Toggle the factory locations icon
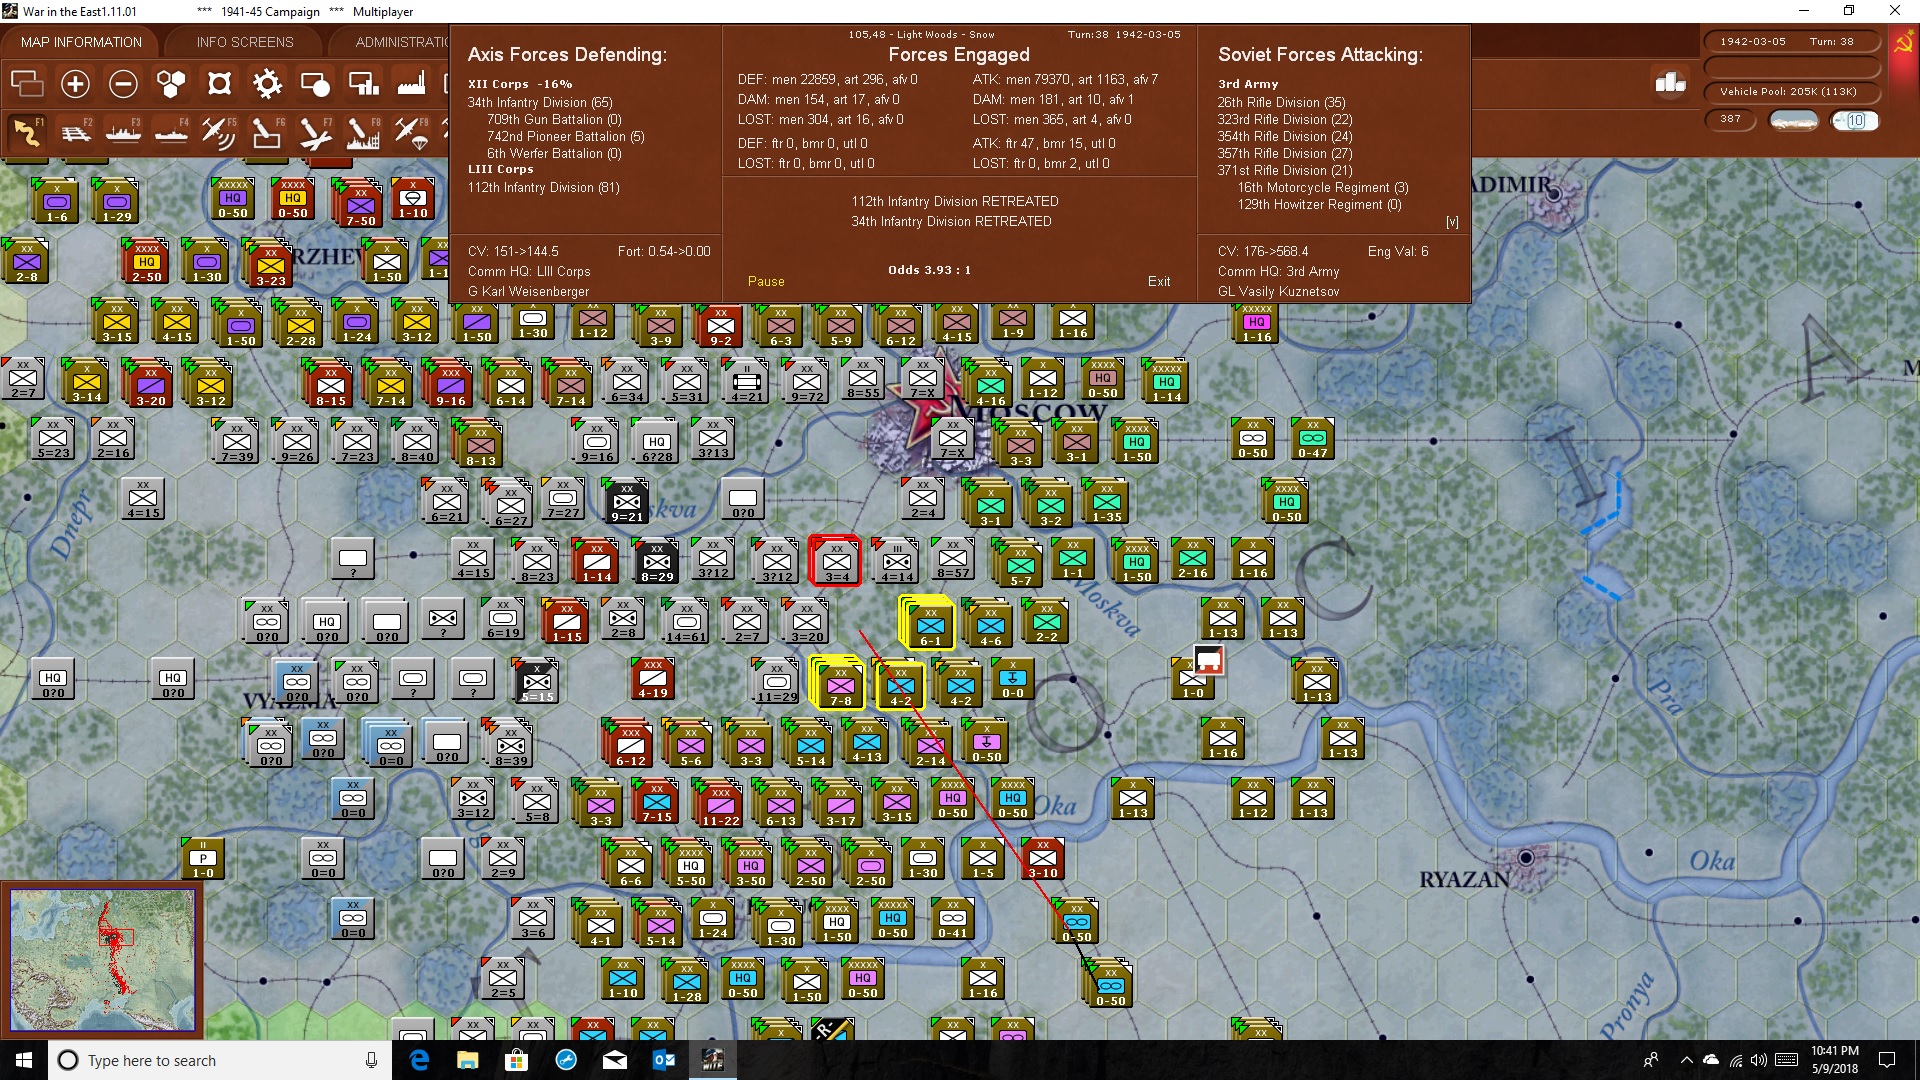This screenshot has width=1920, height=1080. (x=411, y=84)
